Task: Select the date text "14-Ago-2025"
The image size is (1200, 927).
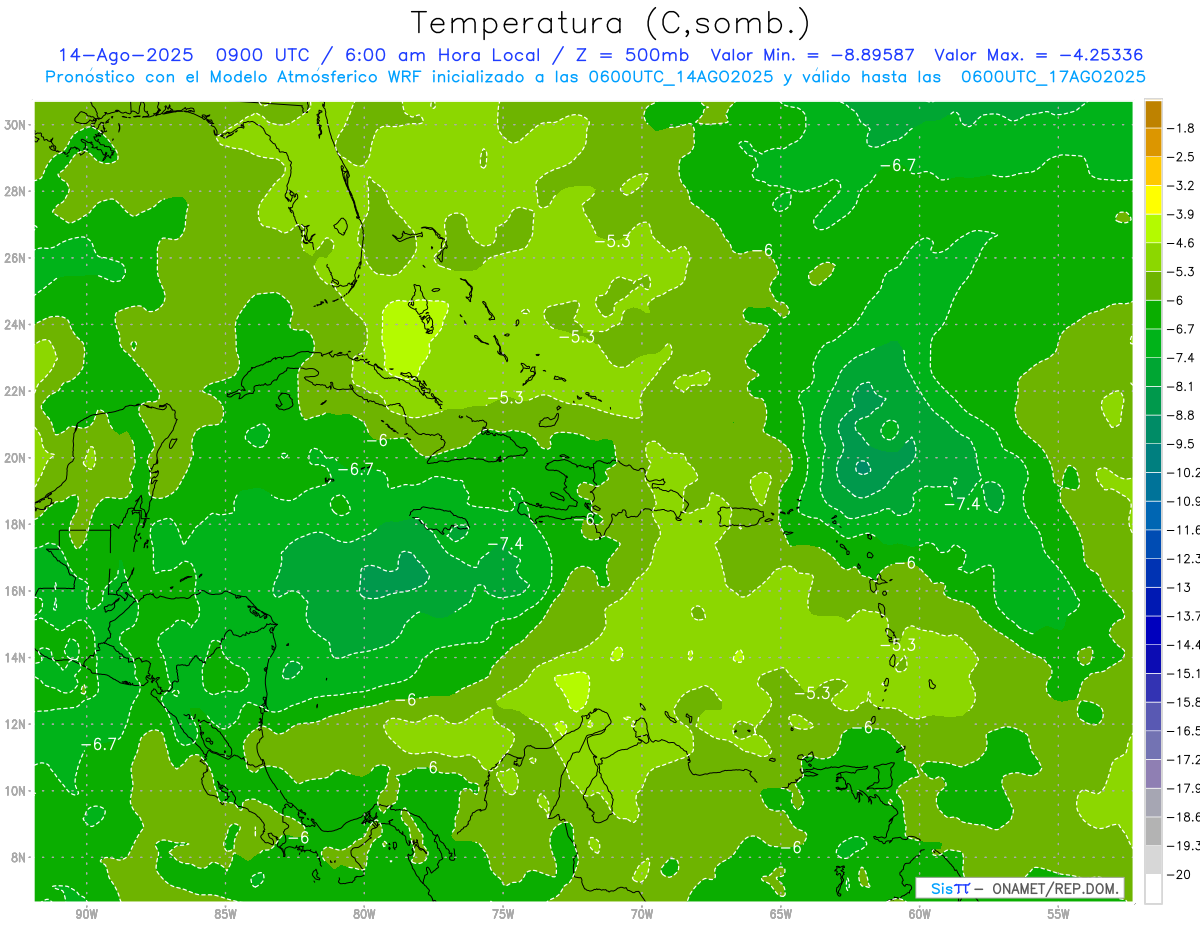Action: click(x=125, y=55)
